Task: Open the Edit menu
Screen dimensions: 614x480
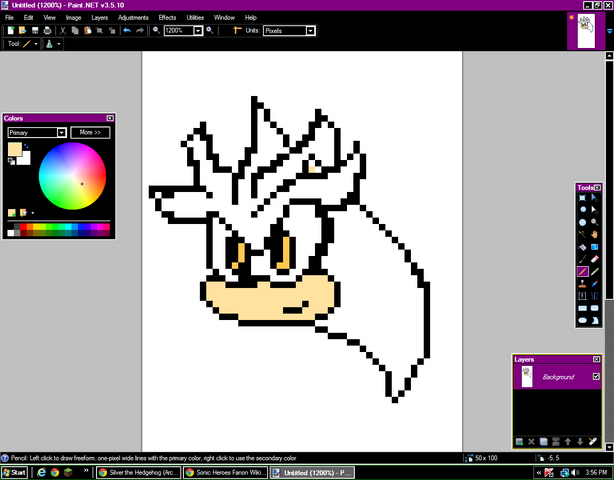Action: 28,18
